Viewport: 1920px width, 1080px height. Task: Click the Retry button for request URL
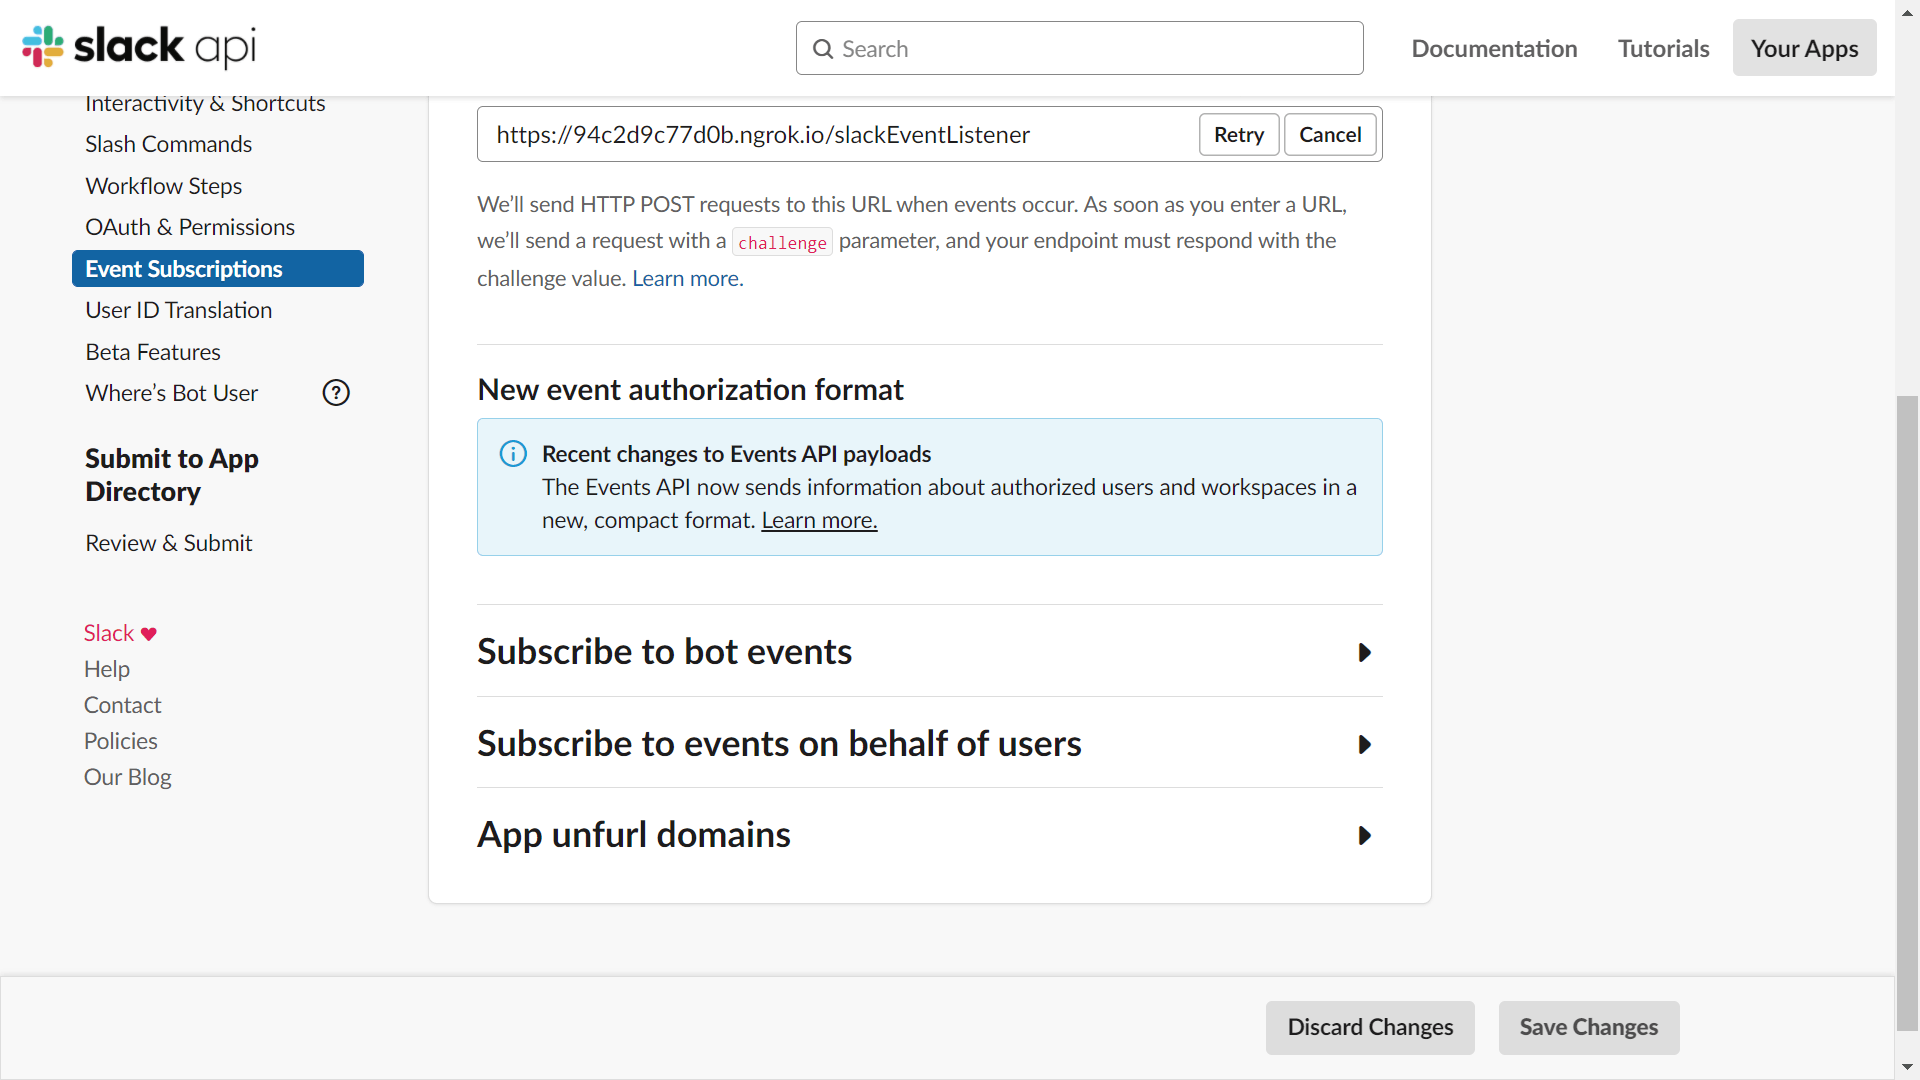point(1239,134)
